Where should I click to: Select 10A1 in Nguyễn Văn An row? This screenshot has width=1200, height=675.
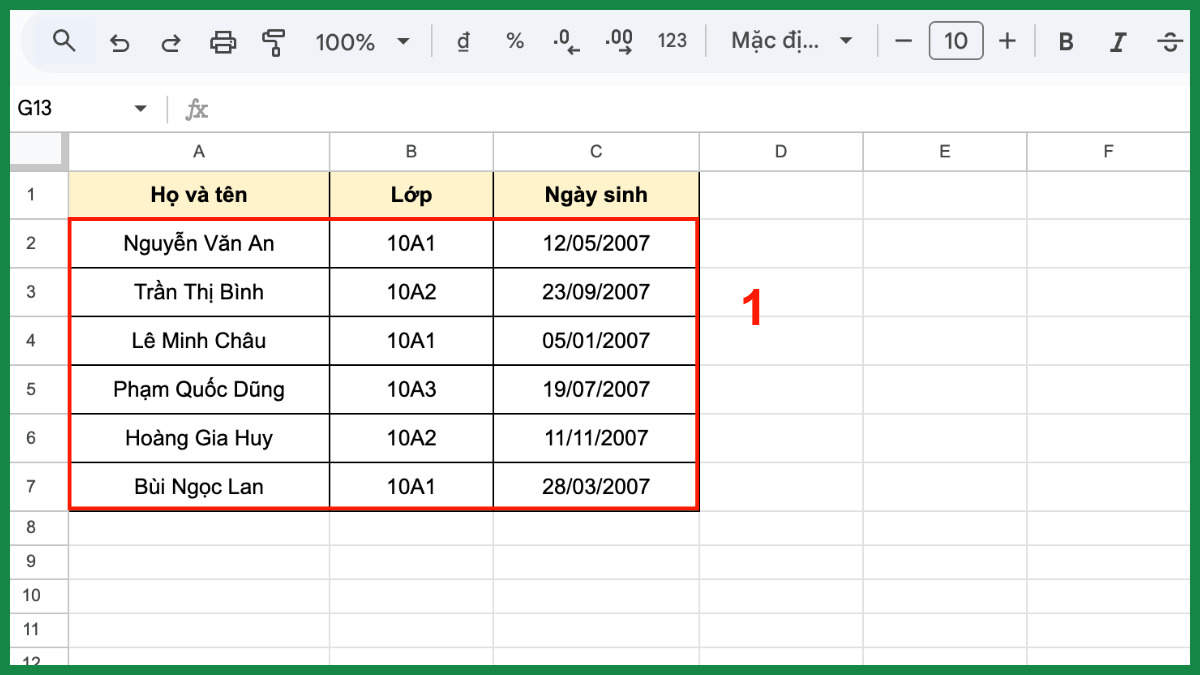411,243
